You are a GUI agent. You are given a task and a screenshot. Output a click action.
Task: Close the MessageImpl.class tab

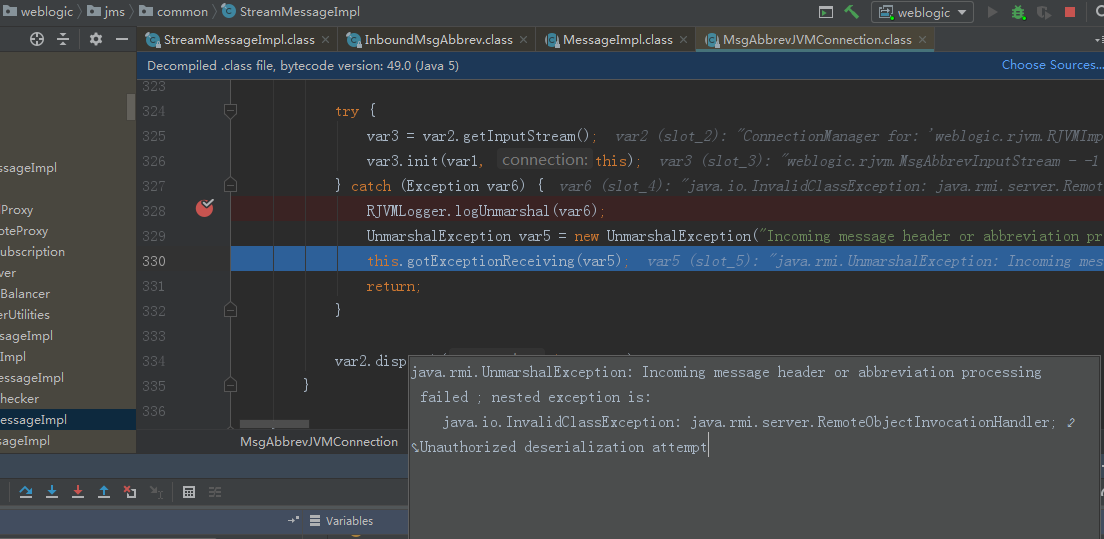pyautogui.click(x=684, y=40)
